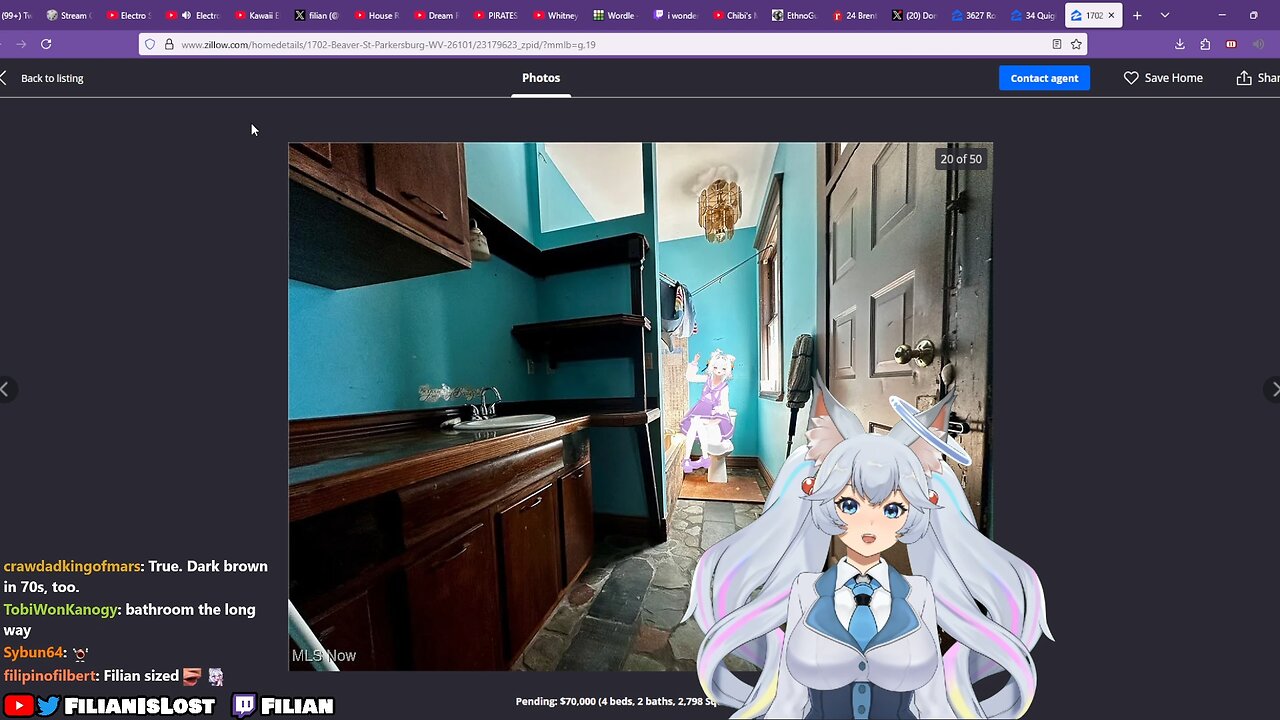Click the Contact agent button
The image size is (1280, 720).
[1044, 78]
